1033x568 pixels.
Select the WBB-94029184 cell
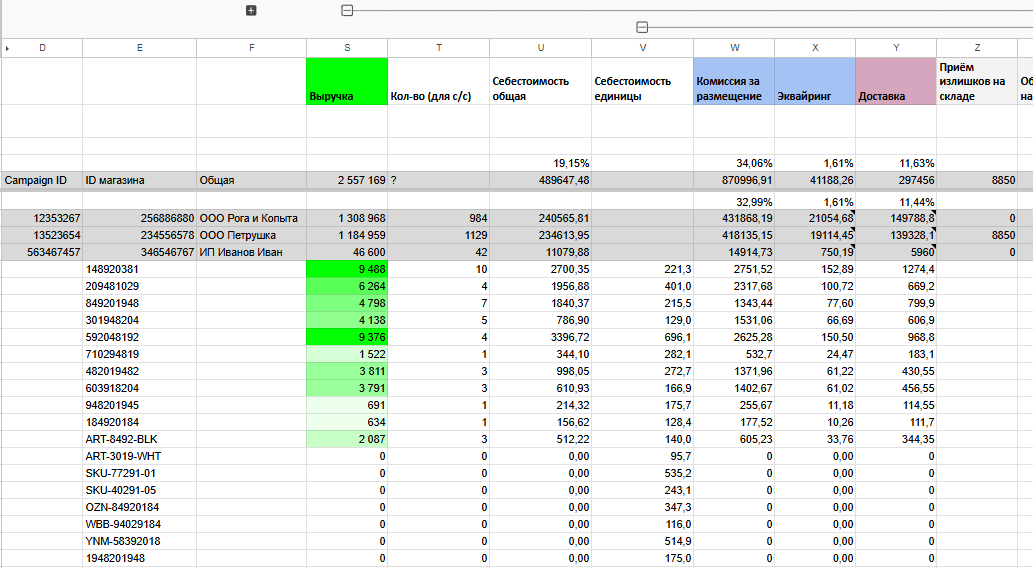coord(140,525)
